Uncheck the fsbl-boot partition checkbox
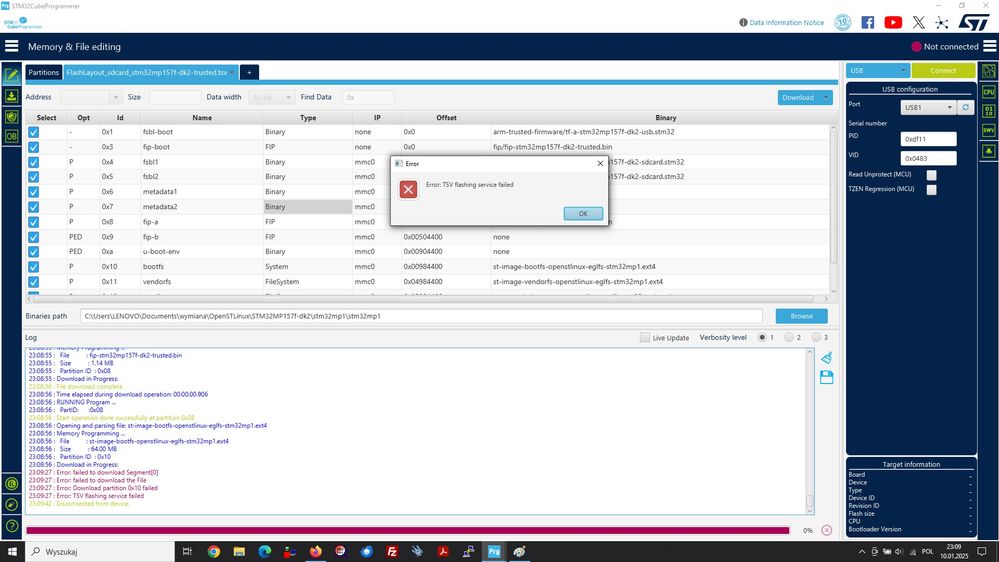The height and width of the screenshot is (562, 999). point(34,132)
